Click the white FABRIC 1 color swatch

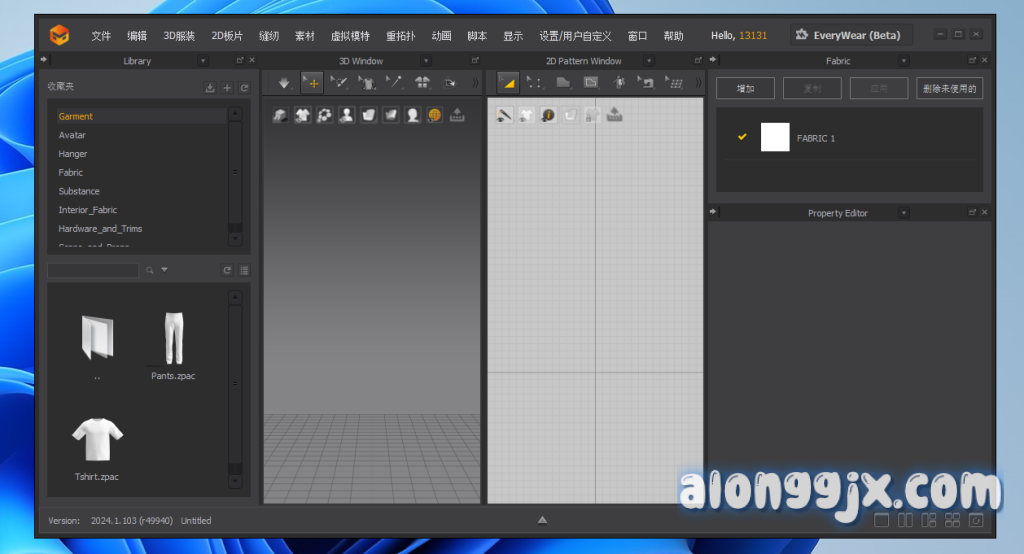[x=775, y=137]
